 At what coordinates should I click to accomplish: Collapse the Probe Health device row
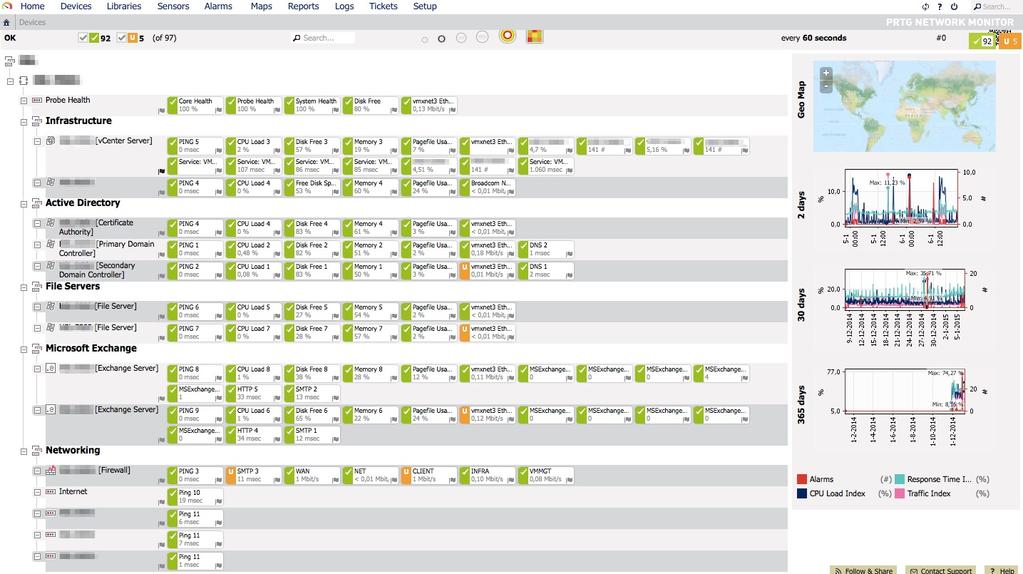click(23, 101)
